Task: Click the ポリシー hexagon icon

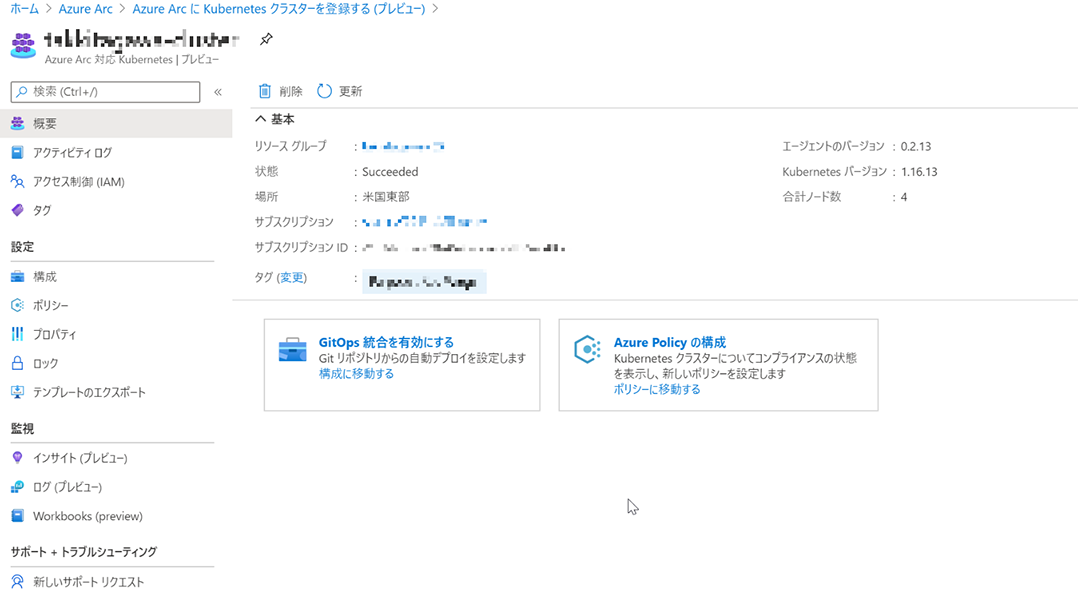Action: [18, 305]
